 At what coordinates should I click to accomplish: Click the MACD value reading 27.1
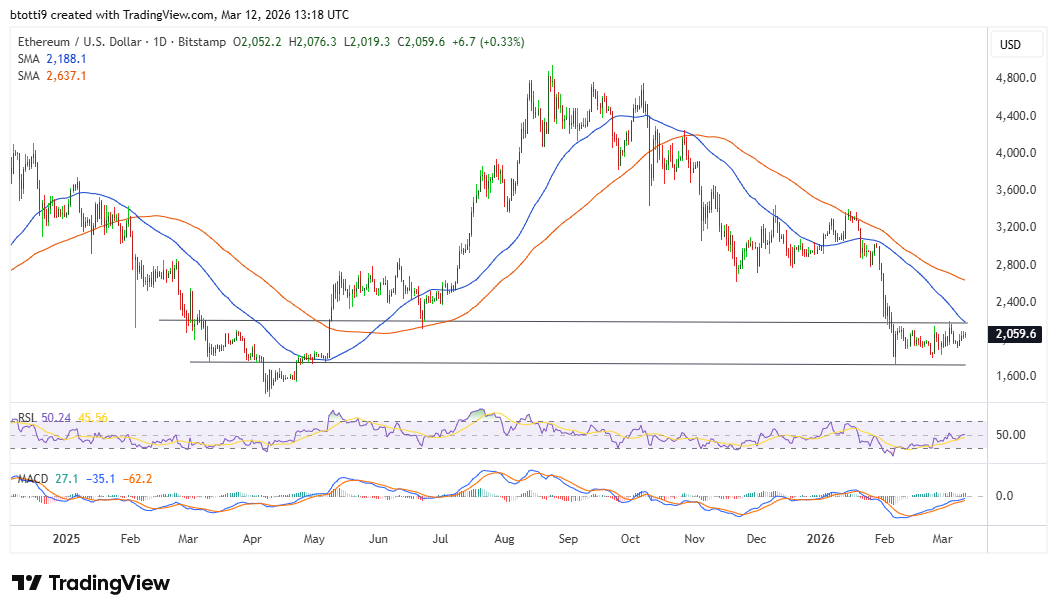coord(68,478)
